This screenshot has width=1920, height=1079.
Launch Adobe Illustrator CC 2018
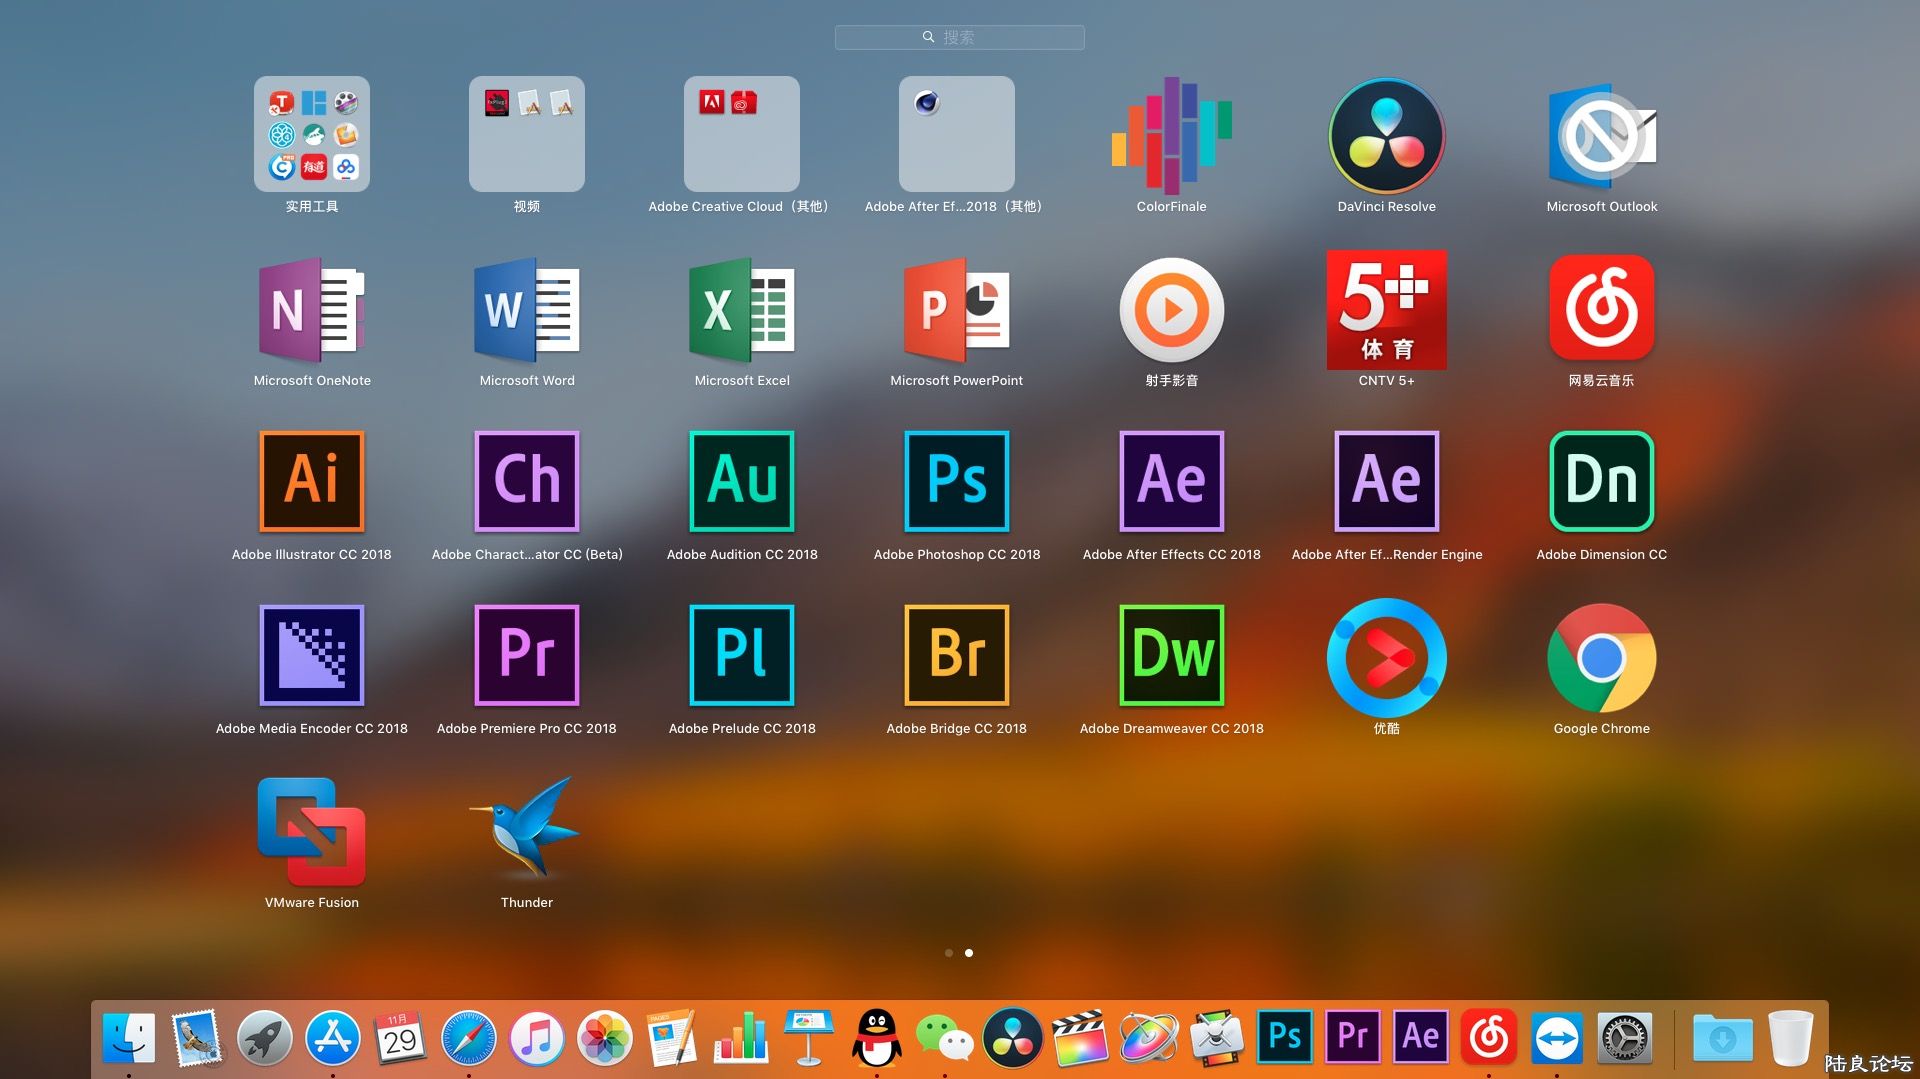point(311,481)
